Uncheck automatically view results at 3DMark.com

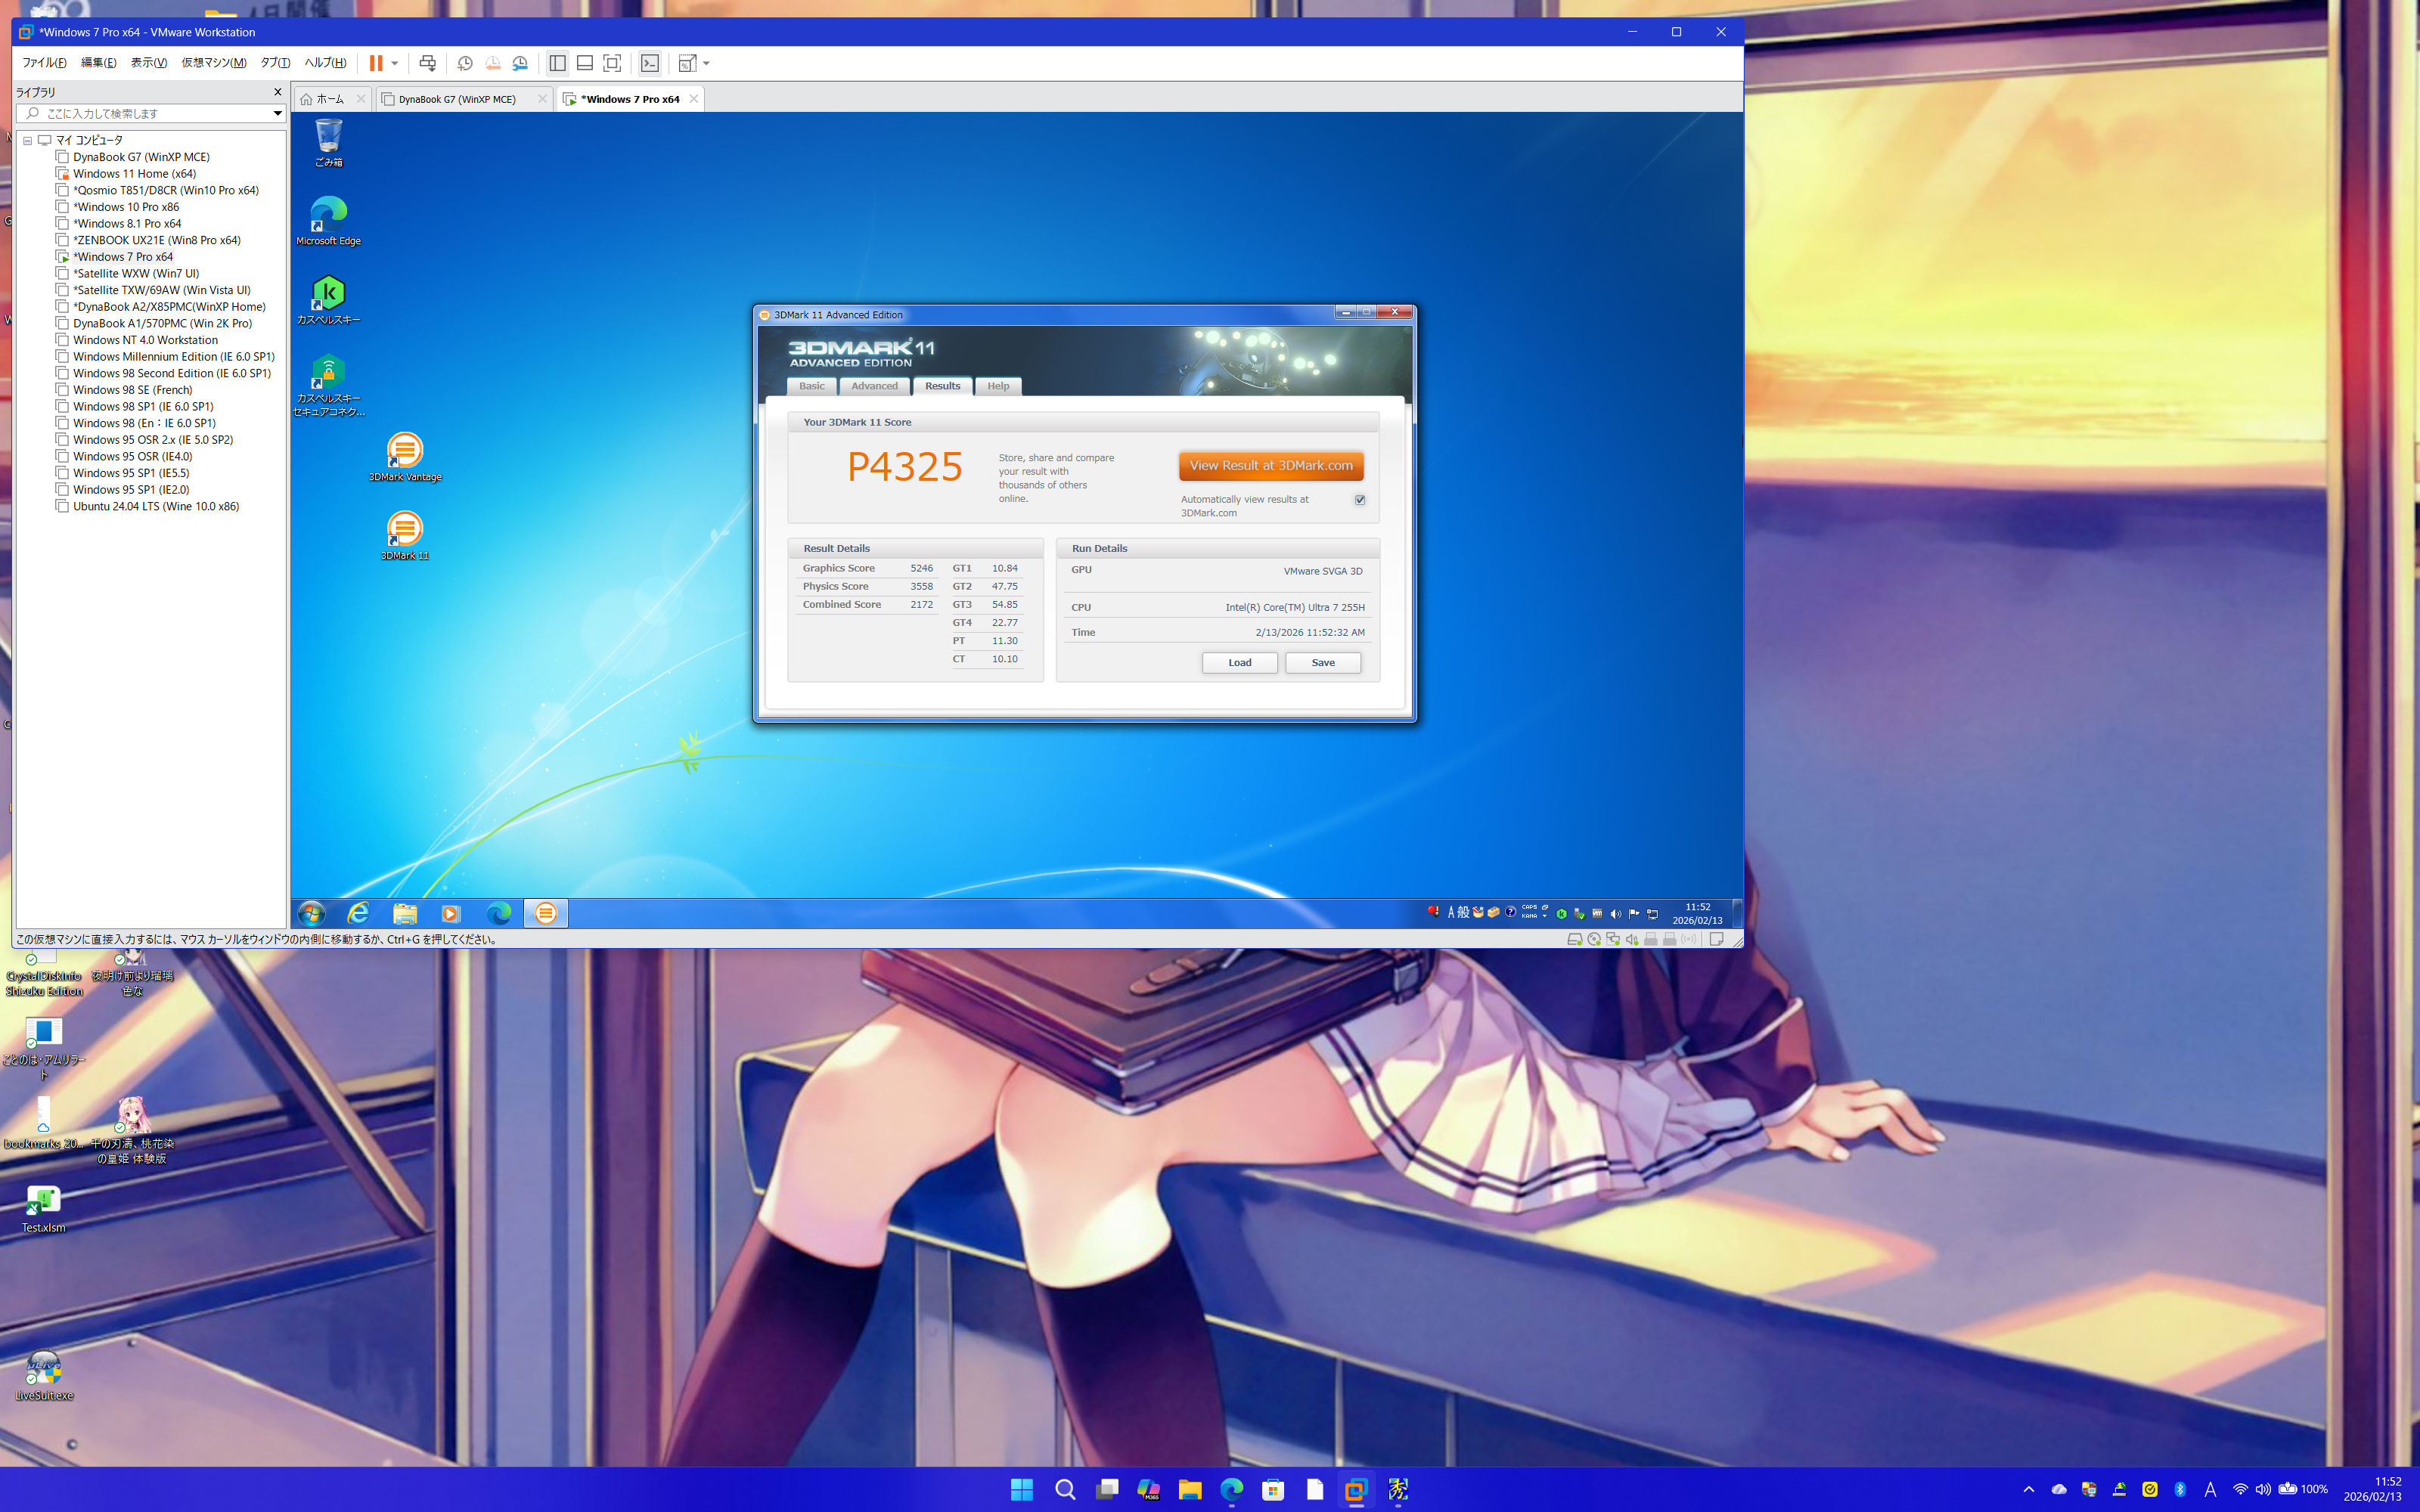pyautogui.click(x=1359, y=500)
